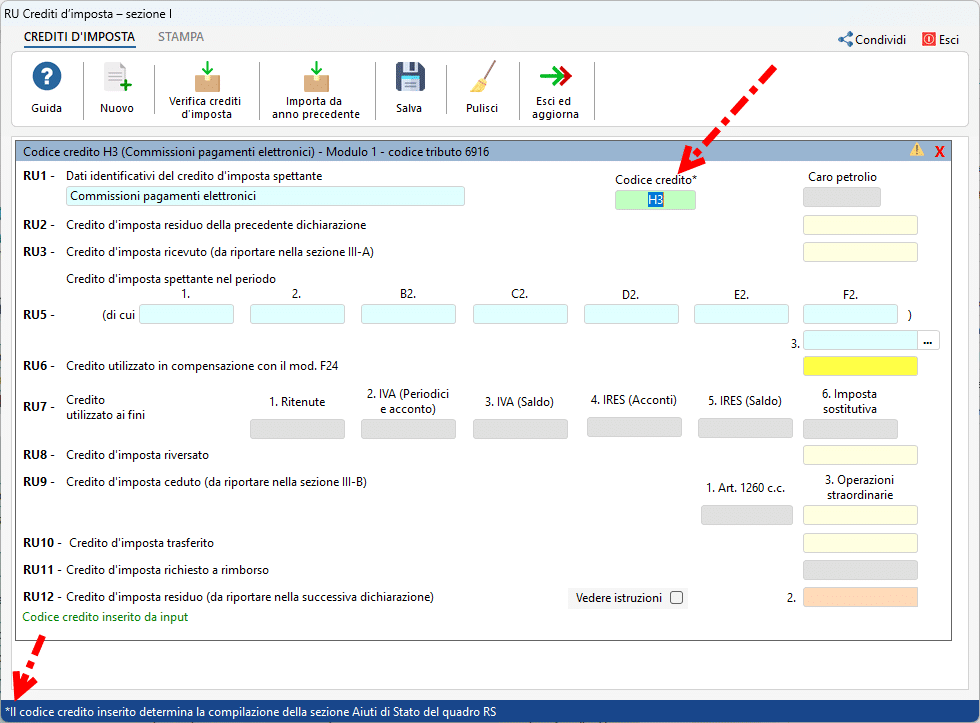Toggle the Vedere istruzioni checkbox
Screen dimensions: 980x723
[x=676, y=597]
